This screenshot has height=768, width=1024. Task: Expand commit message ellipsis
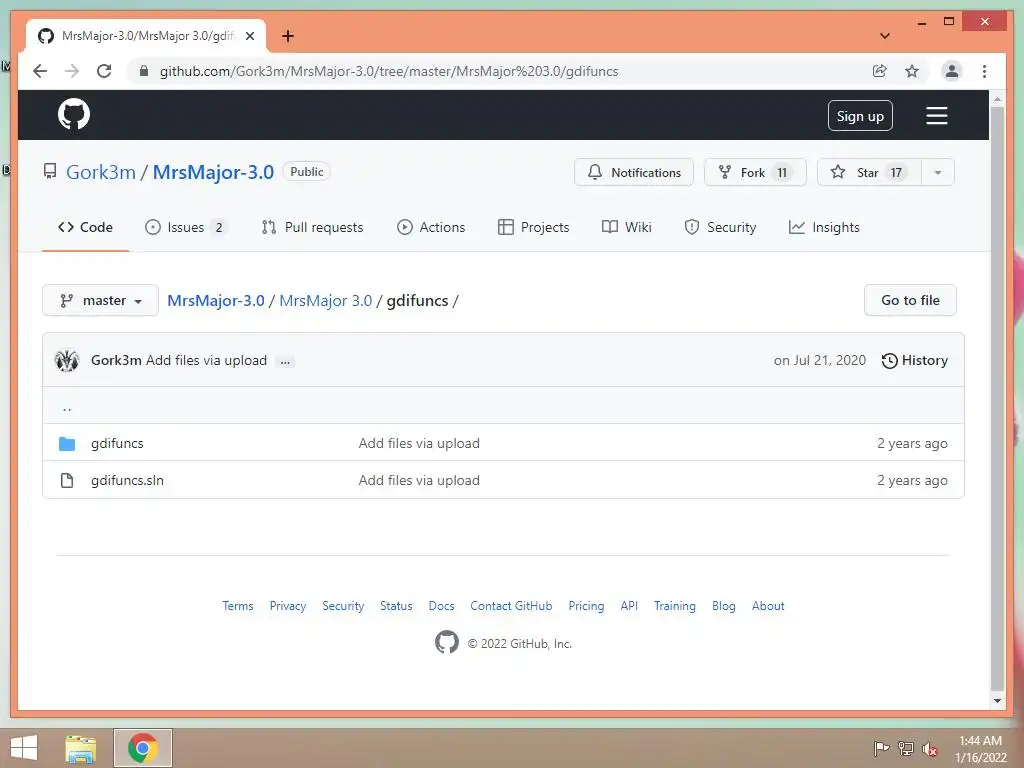tap(285, 361)
